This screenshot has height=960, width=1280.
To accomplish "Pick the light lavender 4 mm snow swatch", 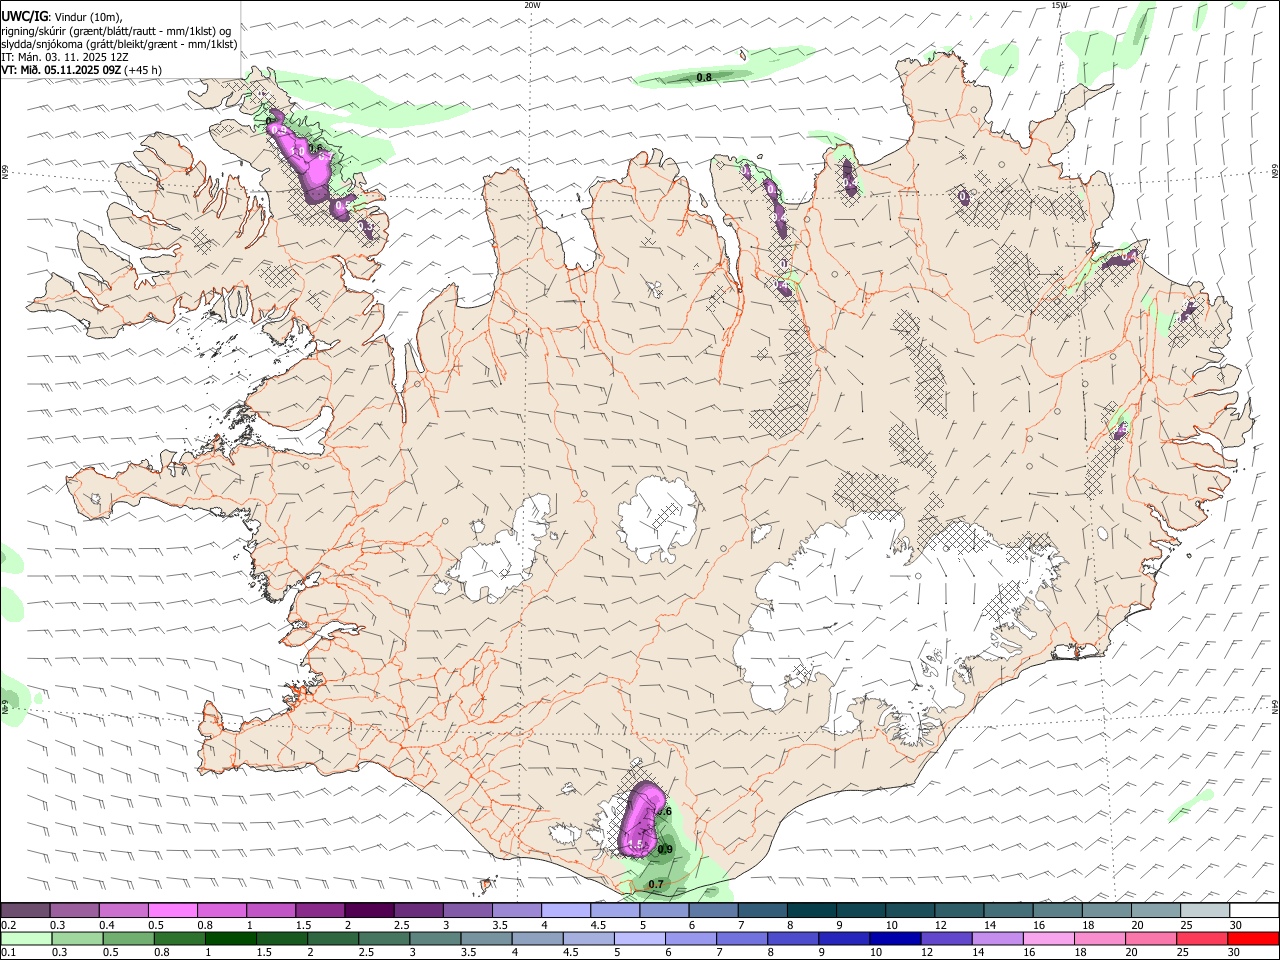I will 565,911.
